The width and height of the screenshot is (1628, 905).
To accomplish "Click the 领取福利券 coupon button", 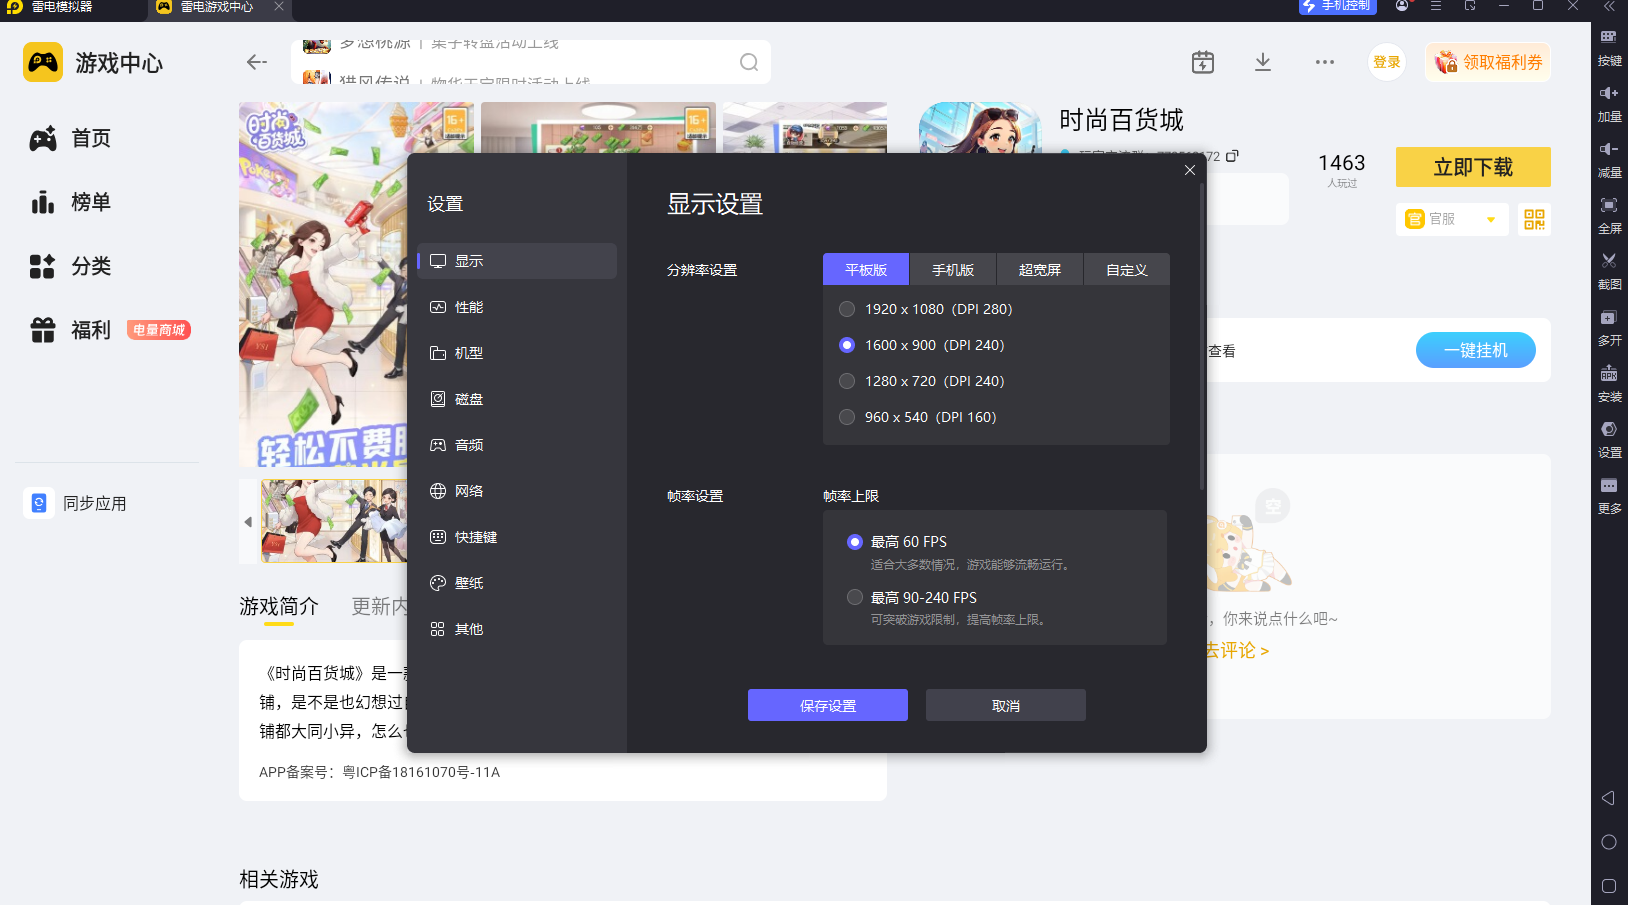I will click(x=1488, y=62).
